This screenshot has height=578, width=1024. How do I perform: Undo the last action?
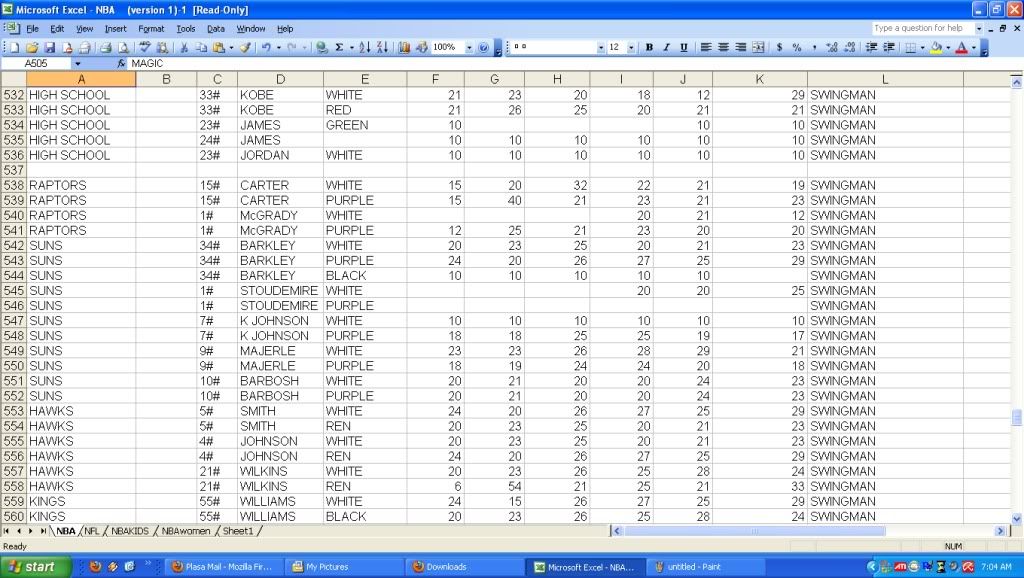coord(266,48)
